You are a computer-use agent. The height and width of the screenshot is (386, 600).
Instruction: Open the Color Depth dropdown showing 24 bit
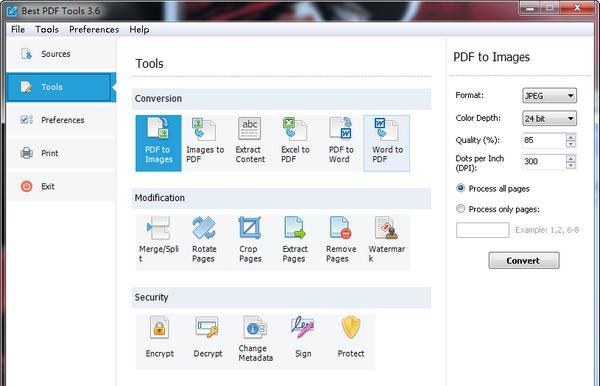click(x=549, y=119)
